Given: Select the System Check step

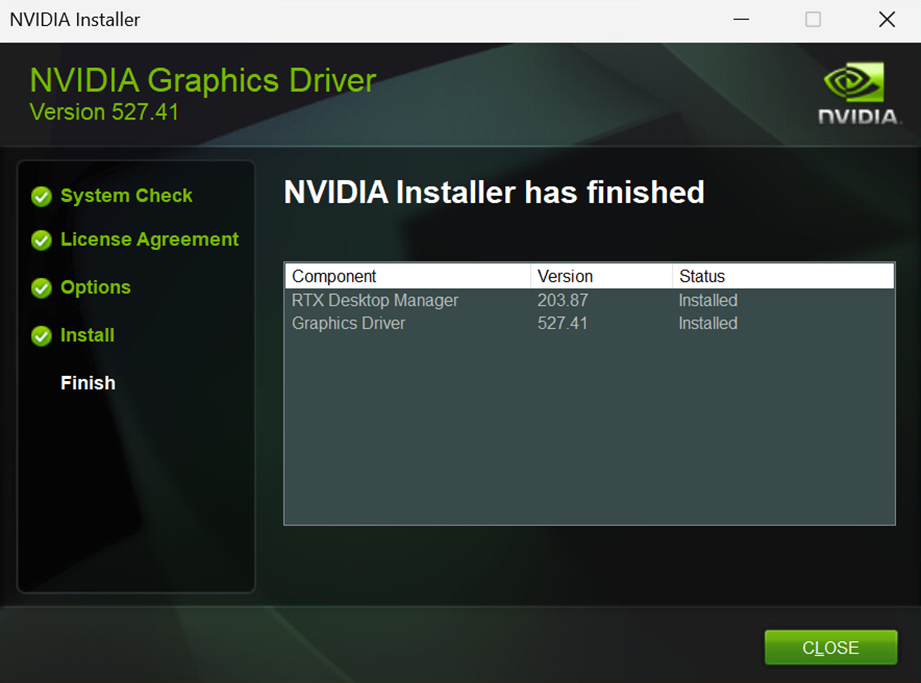Looking at the screenshot, I should click(x=126, y=196).
